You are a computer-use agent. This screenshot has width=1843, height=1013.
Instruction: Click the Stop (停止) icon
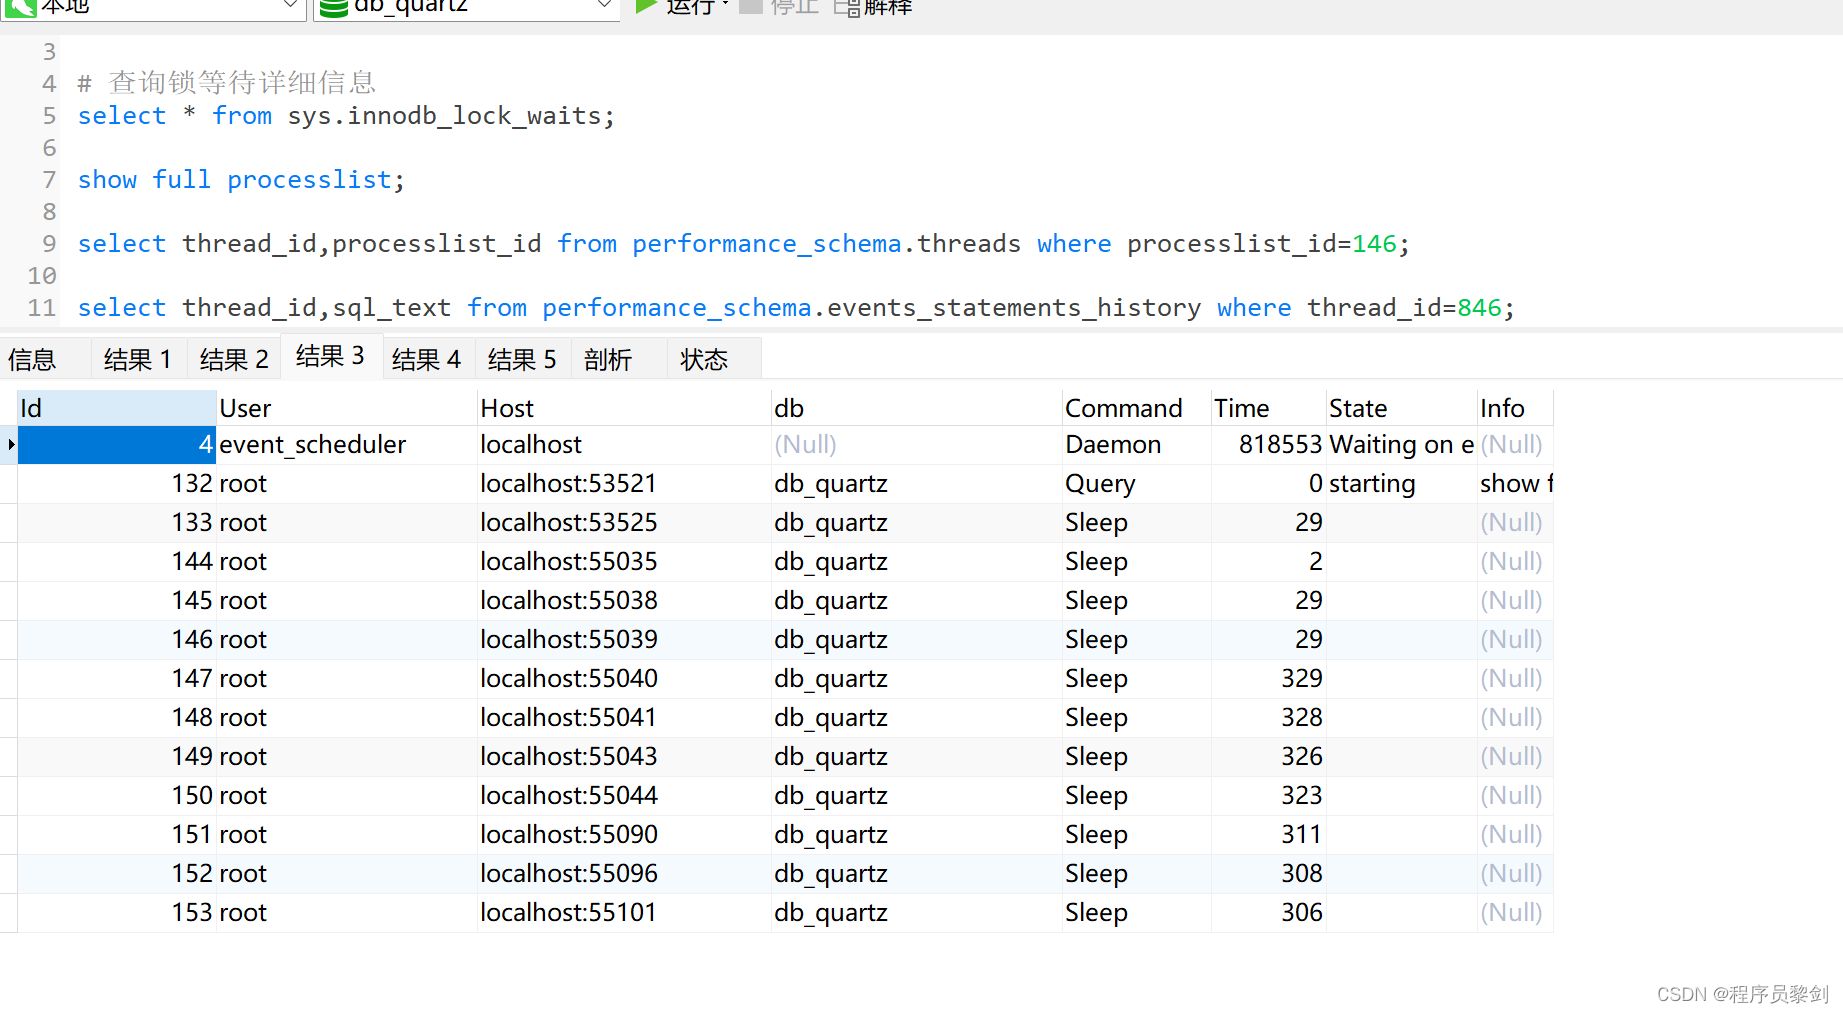coord(750,7)
